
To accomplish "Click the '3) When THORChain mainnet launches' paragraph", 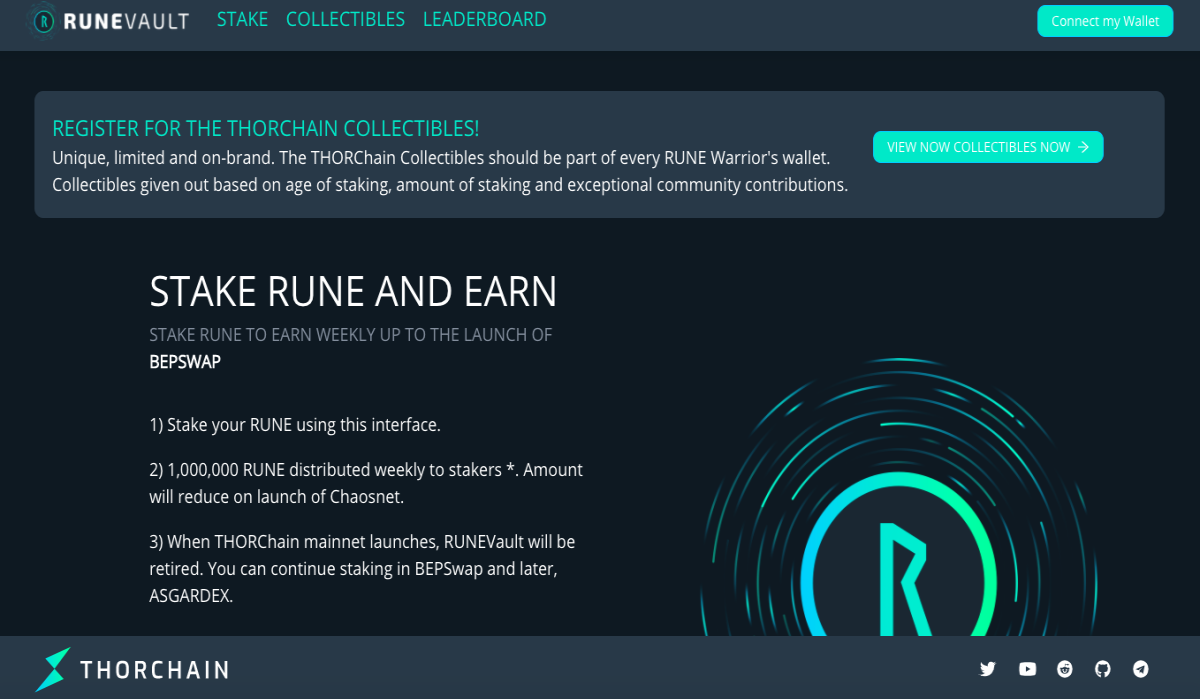I will 362,568.
